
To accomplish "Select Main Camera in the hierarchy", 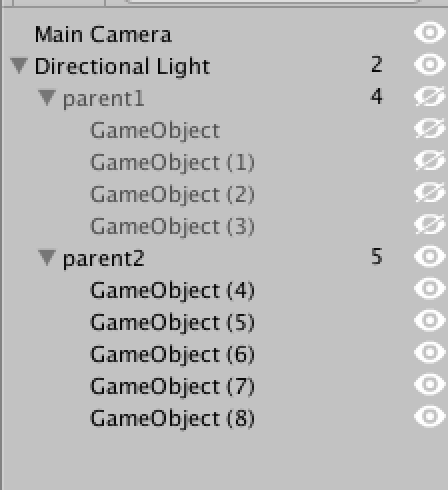I will click(103, 34).
